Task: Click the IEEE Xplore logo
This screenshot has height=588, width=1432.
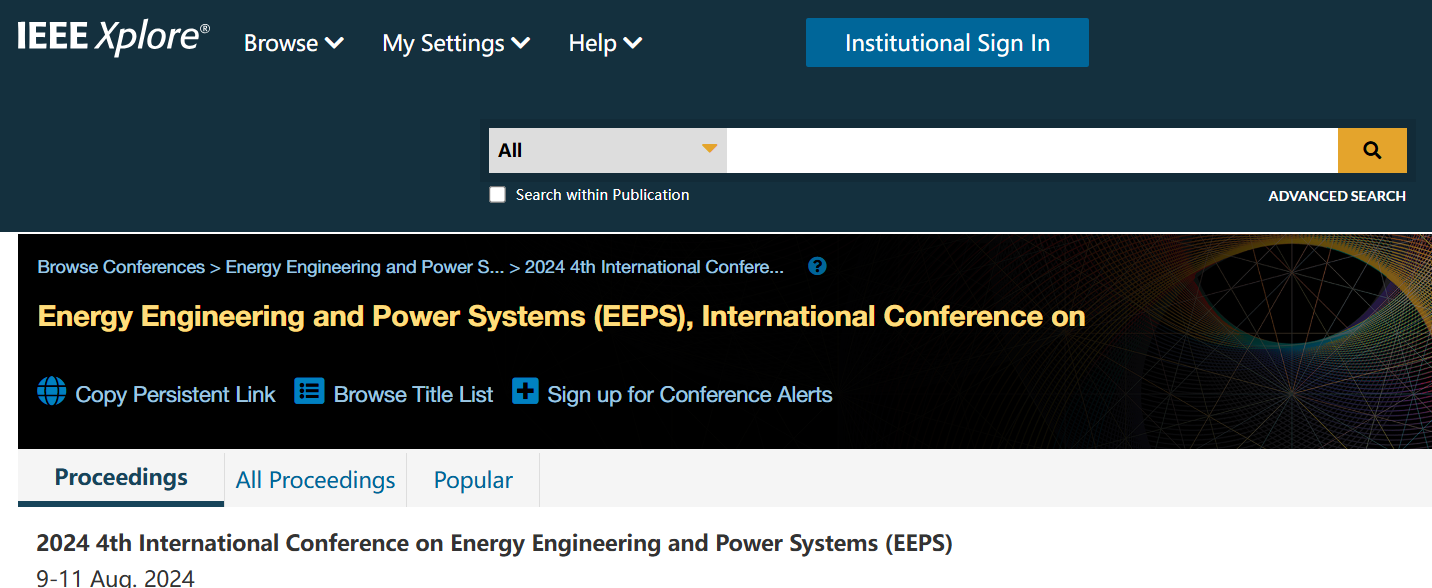Action: tap(113, 37)
